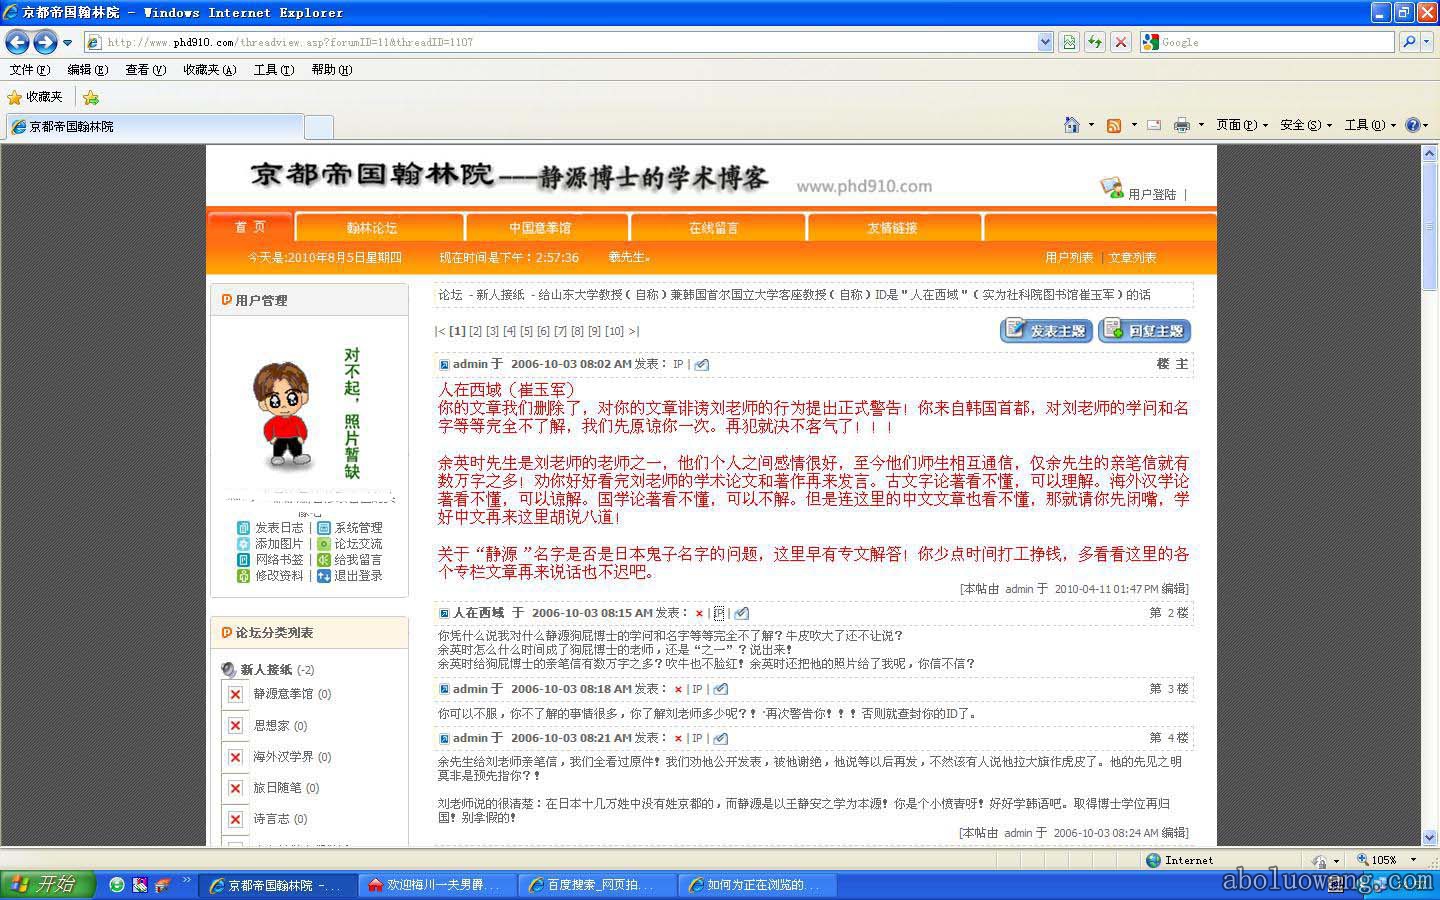The height and width of the screenshot is (900, 1440).
Task: Click the 用户登陆 login link
Action: 1151,194
